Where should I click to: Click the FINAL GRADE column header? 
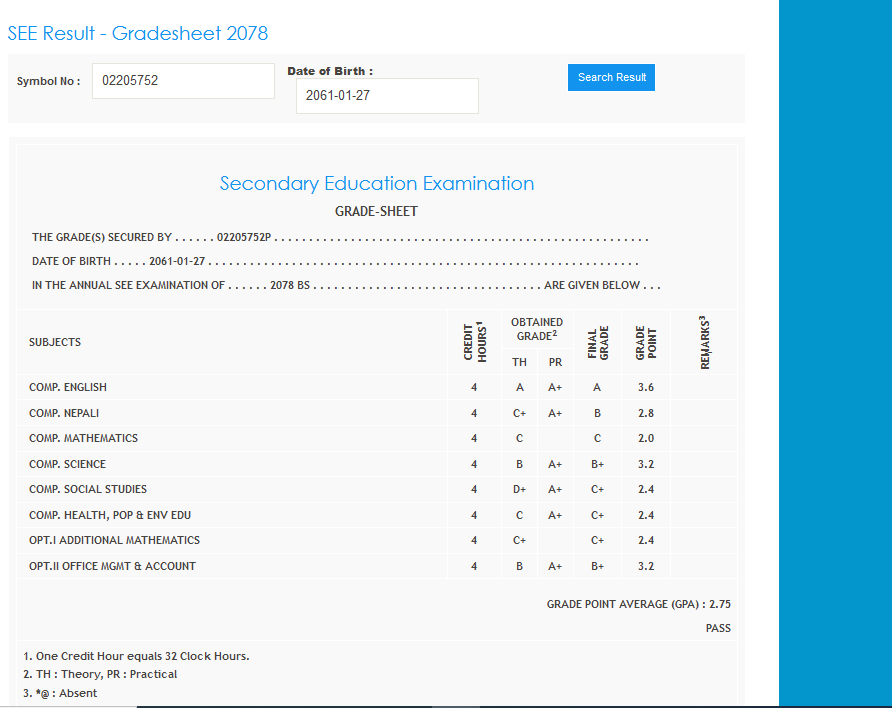point(598,341)
